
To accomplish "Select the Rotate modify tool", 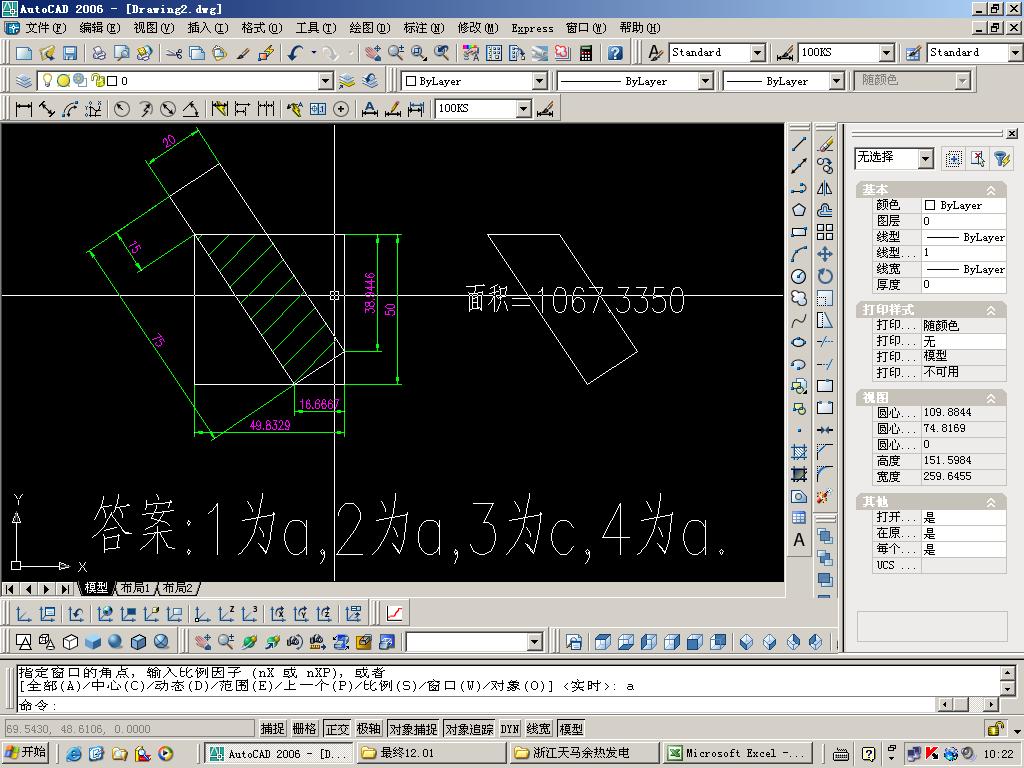I will coord(825,276).
